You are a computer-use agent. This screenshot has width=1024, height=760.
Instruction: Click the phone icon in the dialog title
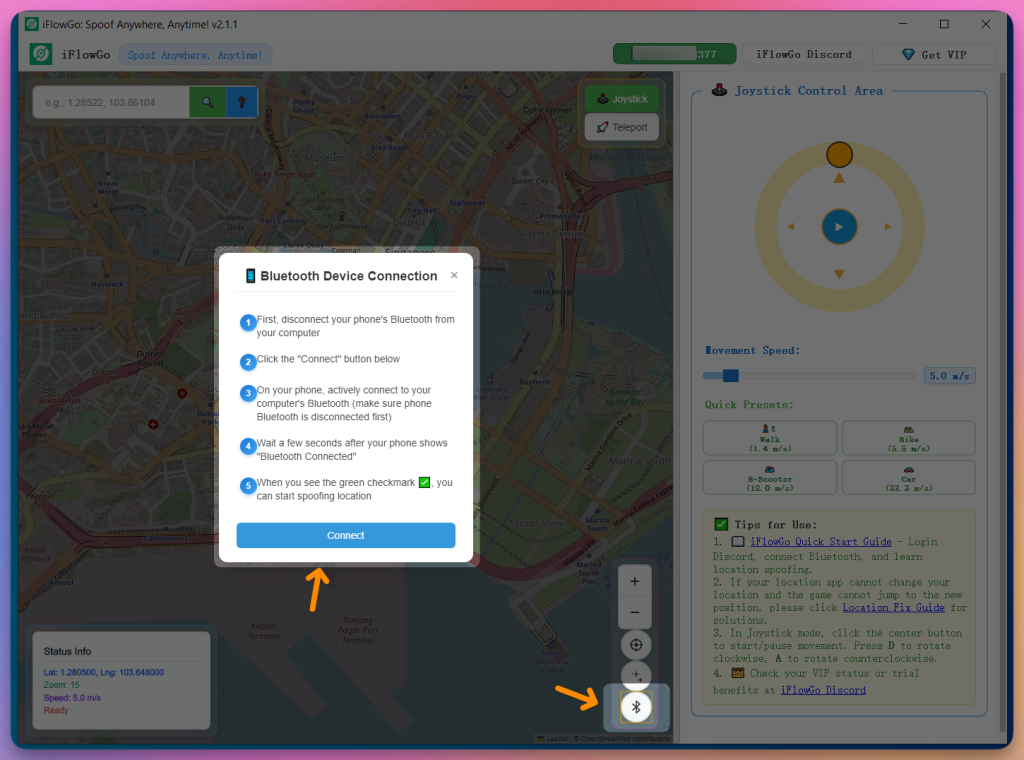[x=250, y=276]
